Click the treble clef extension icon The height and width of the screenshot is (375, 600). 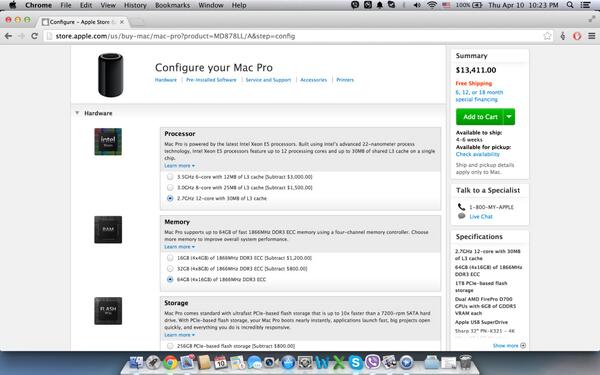tap(562, 36)
